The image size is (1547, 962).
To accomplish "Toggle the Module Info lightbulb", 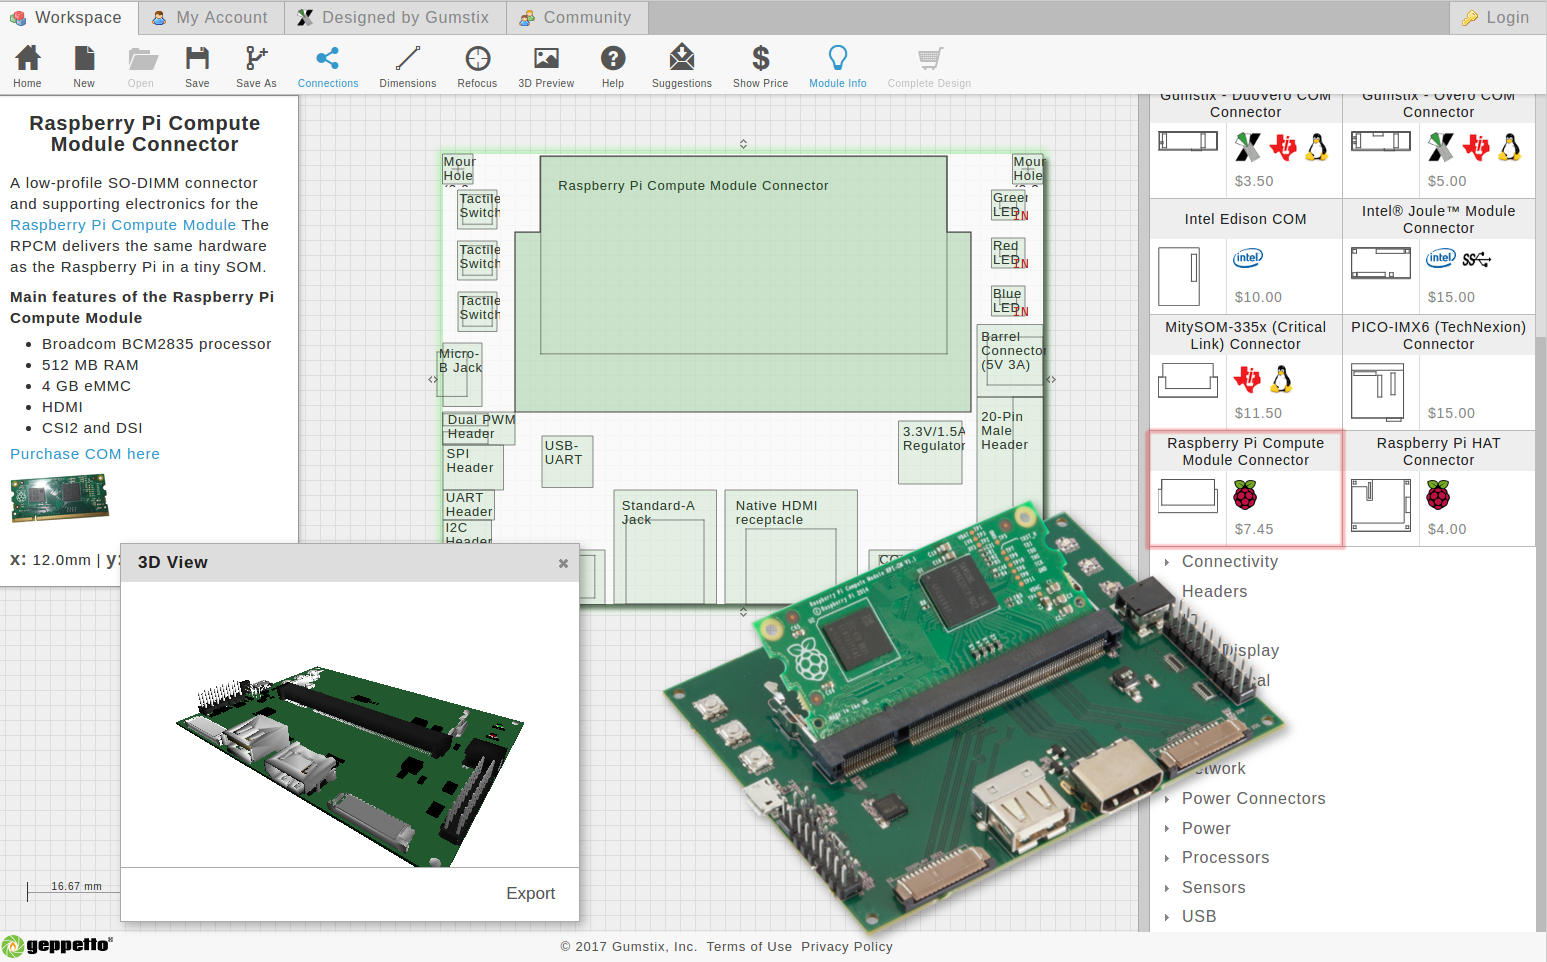I will coord(838,67).
